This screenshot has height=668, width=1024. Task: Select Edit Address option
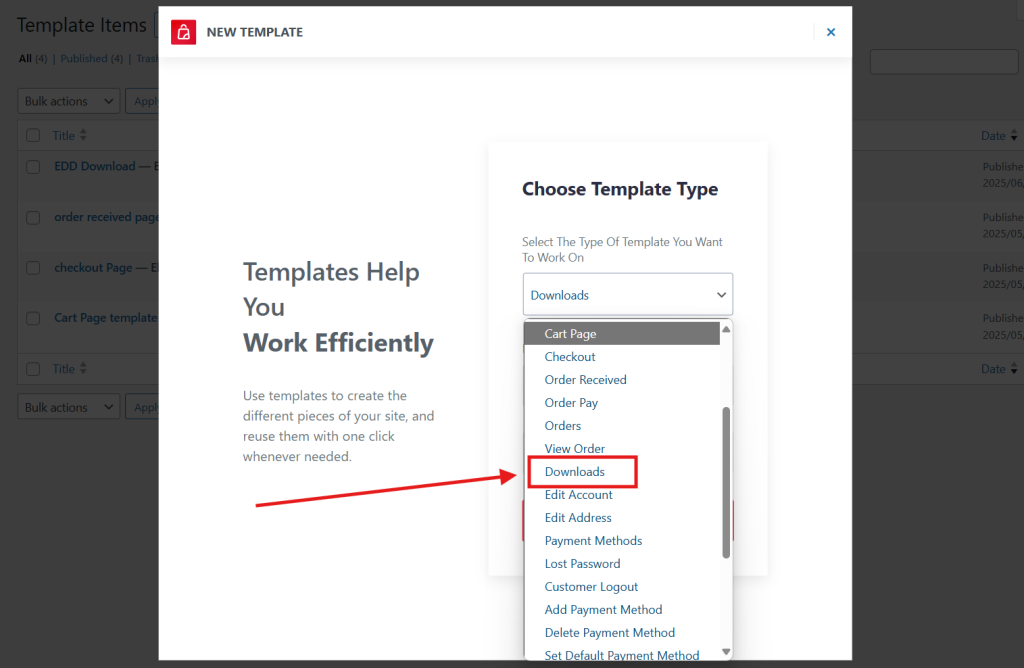tap(622, 517)
